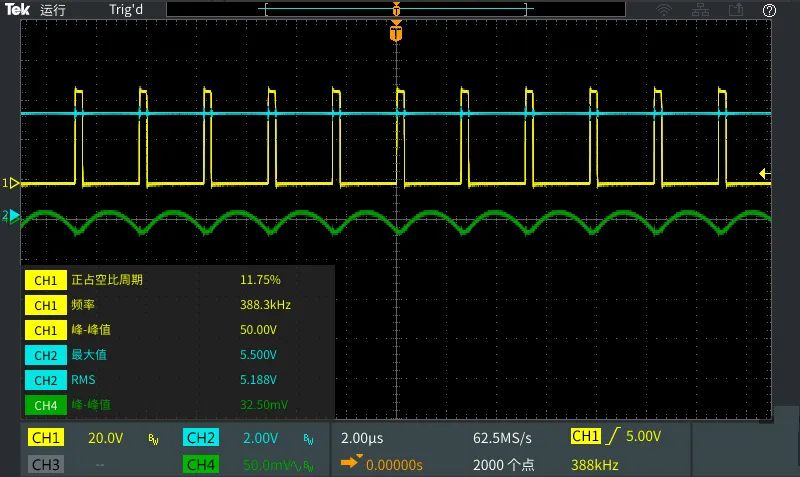Click horizontal position 0.00000s value
Image resolution: width=800 pixels, height=477 pixels.
394,465
